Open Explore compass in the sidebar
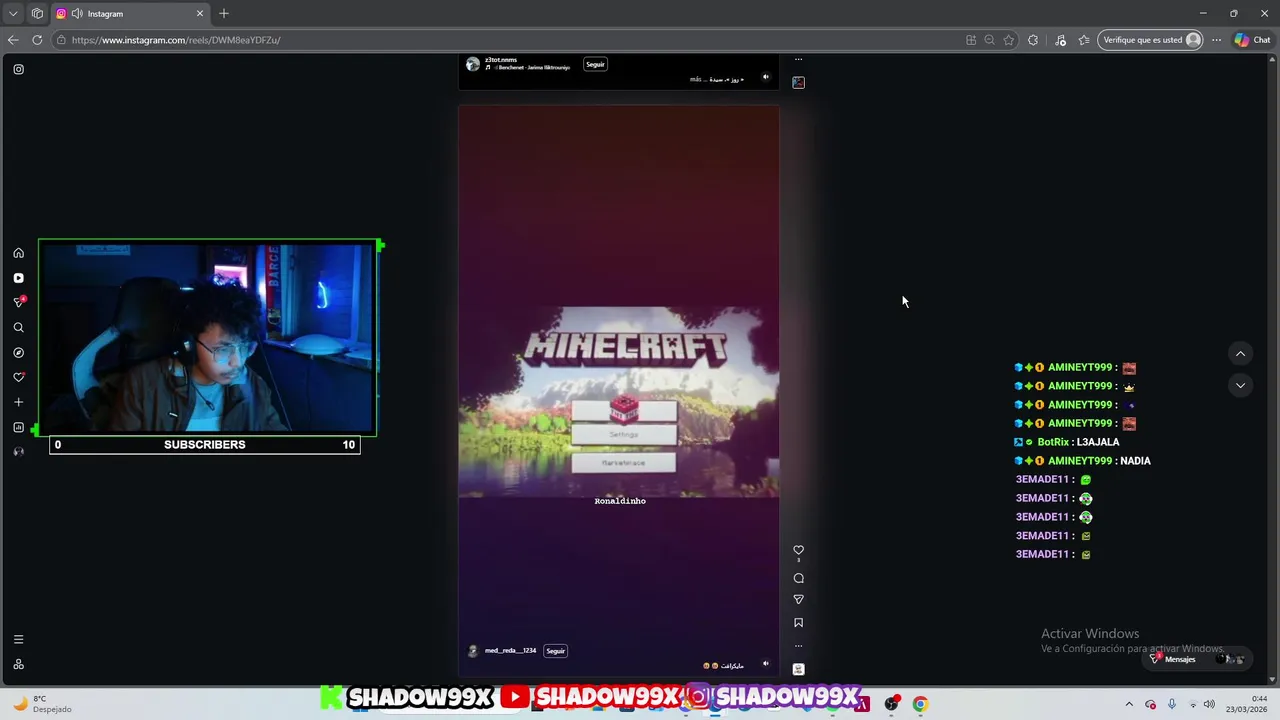1280x720 pixels. point(18,352)
